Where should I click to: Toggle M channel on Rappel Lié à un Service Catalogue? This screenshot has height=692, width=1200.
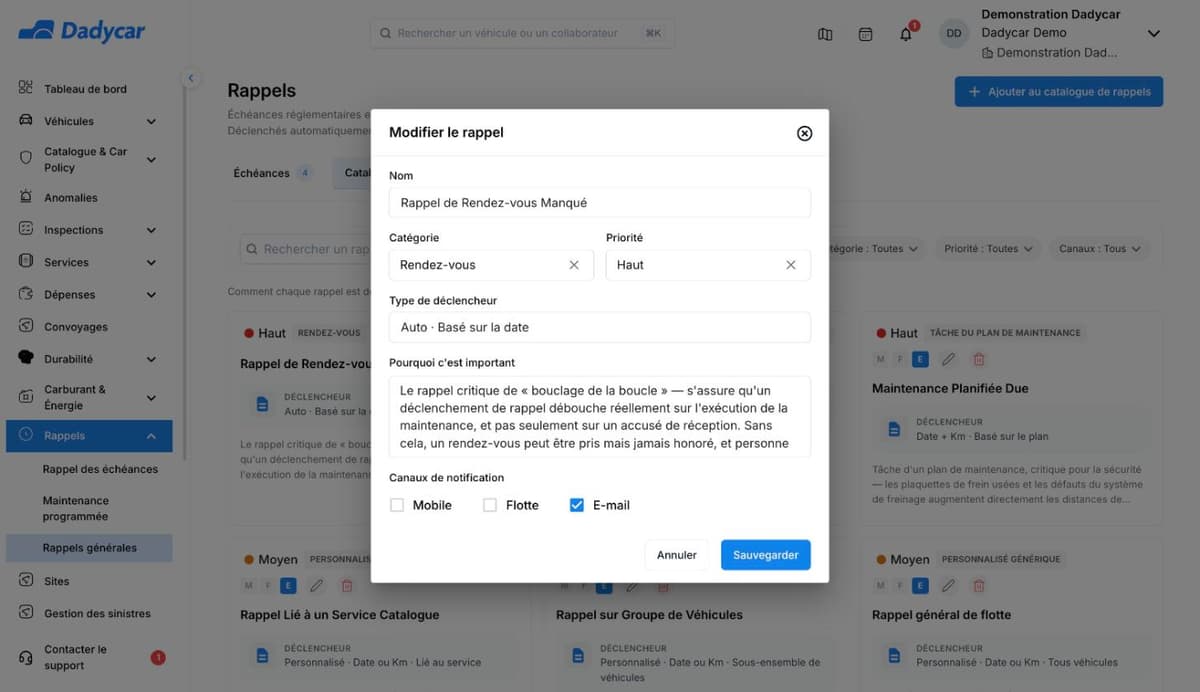pyautogui.click(x=249, y=585)
